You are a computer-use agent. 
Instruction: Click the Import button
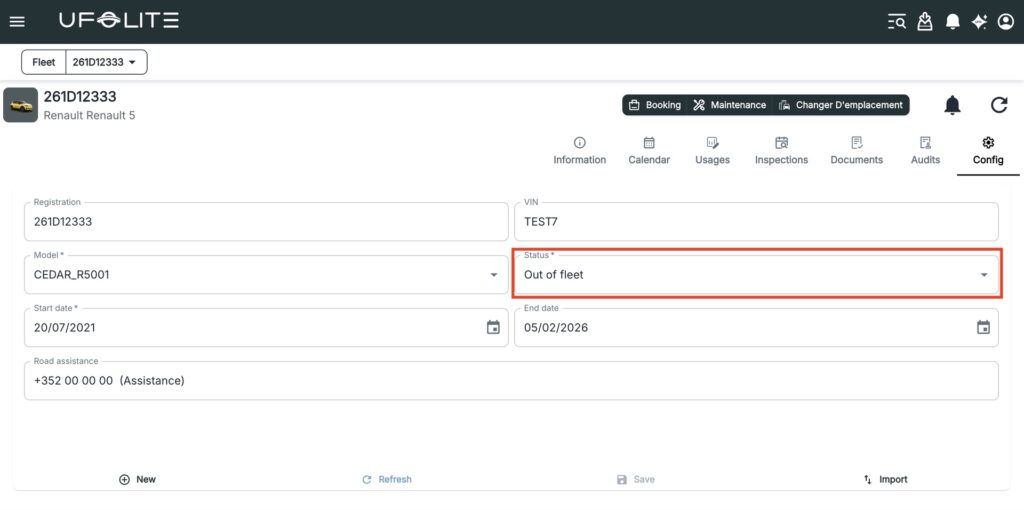click(x=885, y=480)
